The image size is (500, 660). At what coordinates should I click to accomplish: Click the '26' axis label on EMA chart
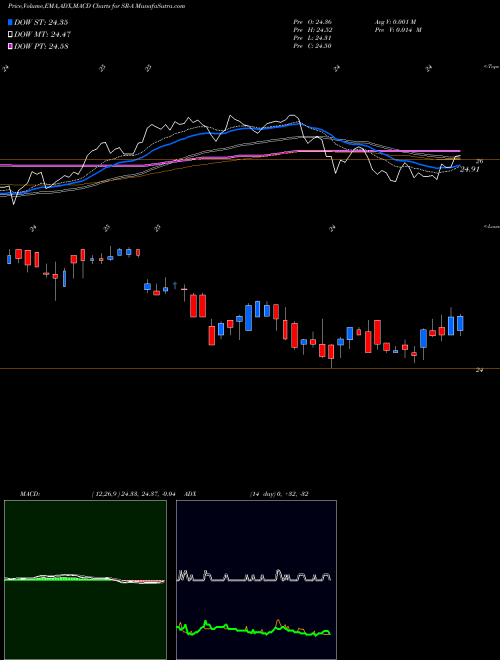click(479, 161)
